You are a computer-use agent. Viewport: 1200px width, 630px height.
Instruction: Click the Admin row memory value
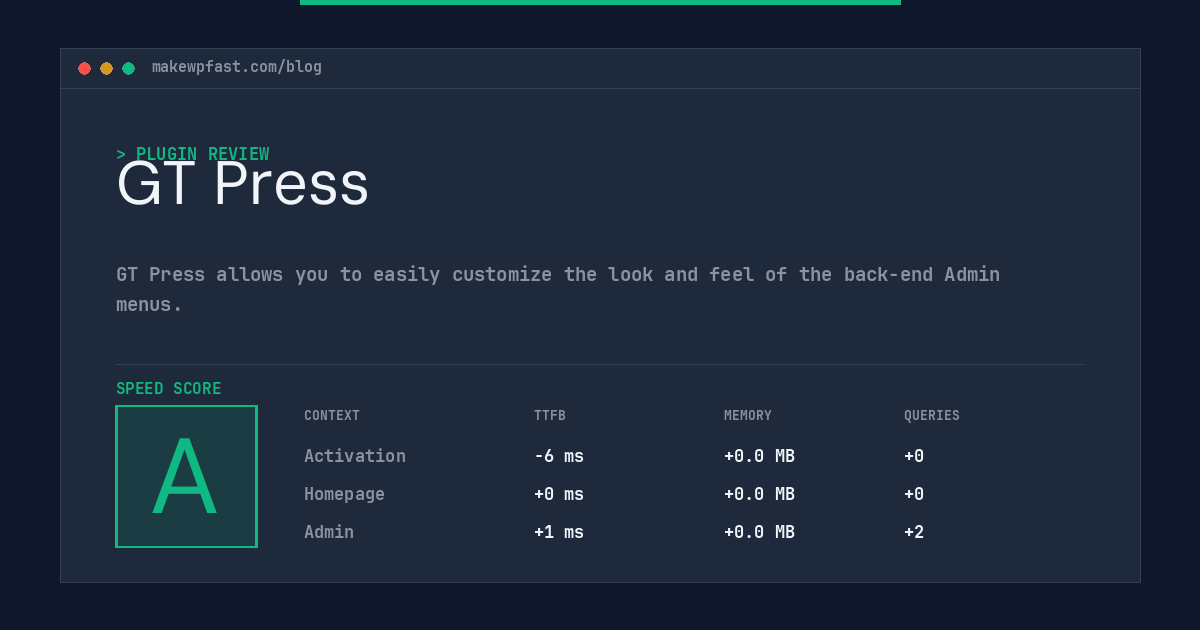tap(759, 532)
